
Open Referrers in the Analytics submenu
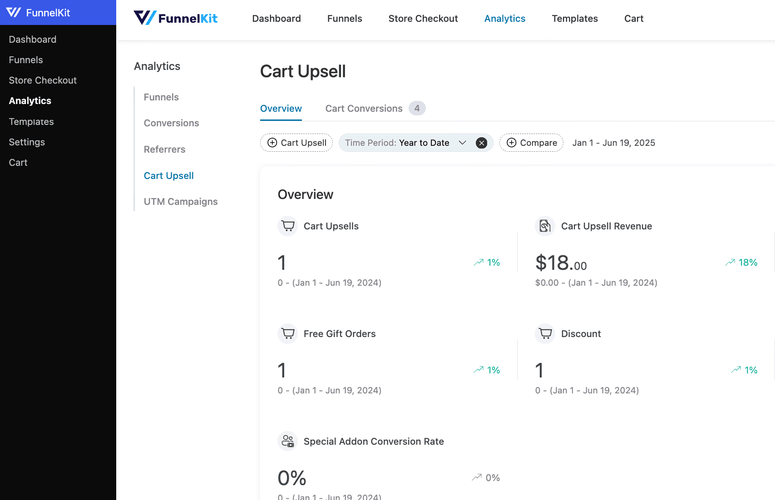click(x=164, y=149)
